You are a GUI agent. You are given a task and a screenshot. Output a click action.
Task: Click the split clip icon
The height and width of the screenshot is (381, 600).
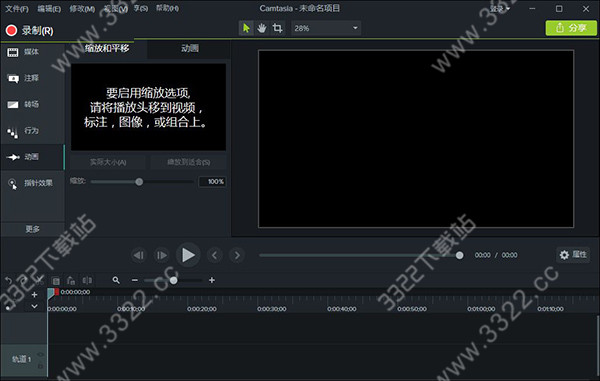tap(87, 280)
